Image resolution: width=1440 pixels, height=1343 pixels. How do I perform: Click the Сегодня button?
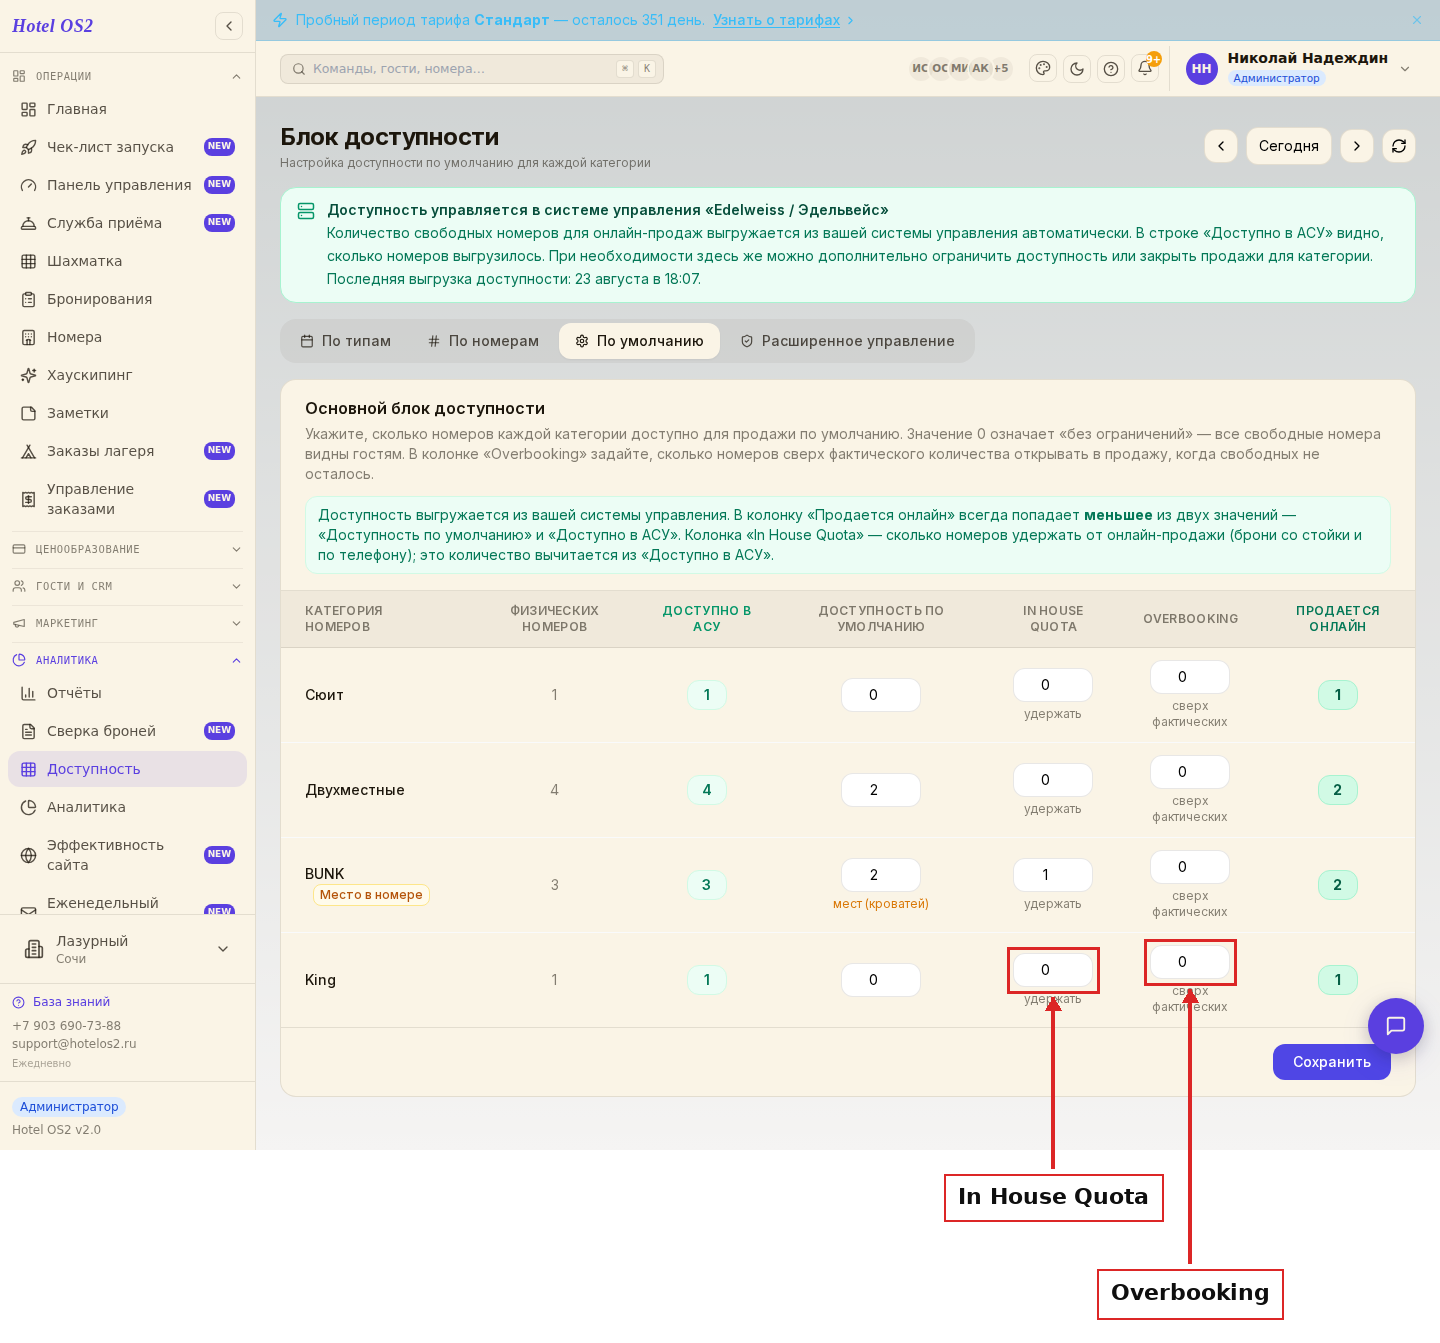click(1289, 146)
